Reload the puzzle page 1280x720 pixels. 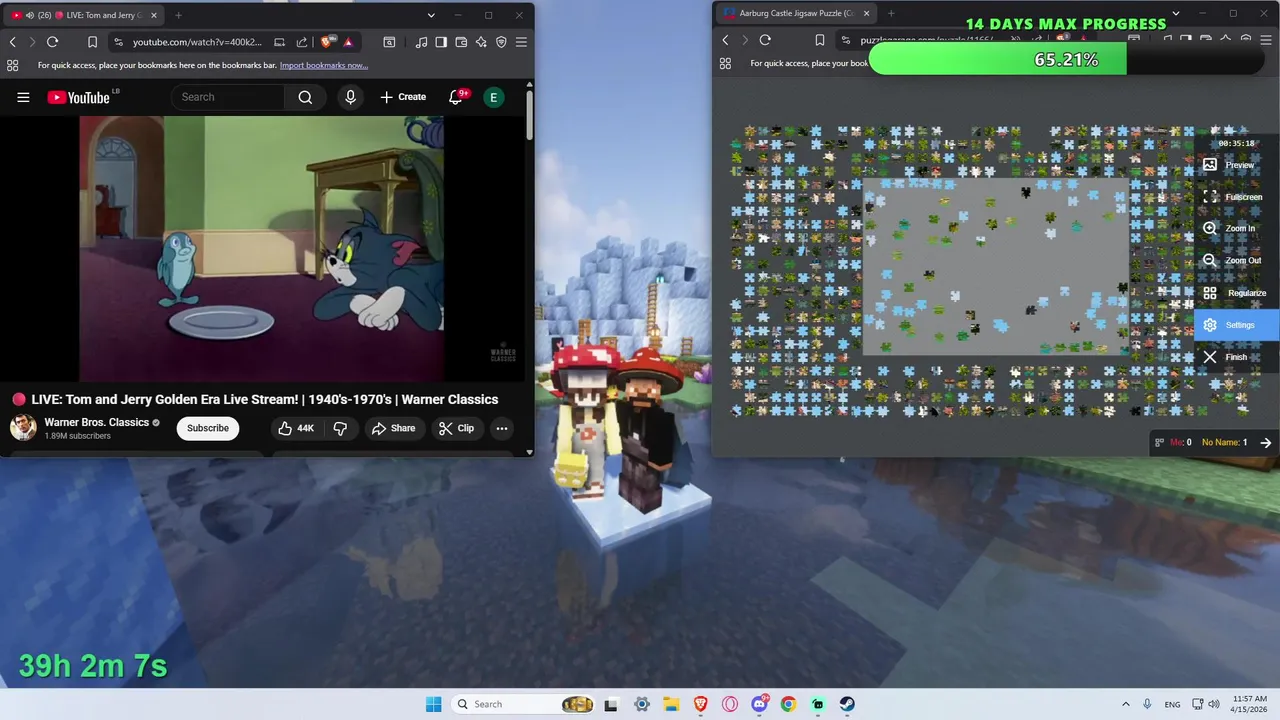pyautogui.click(x=765, y=40)
